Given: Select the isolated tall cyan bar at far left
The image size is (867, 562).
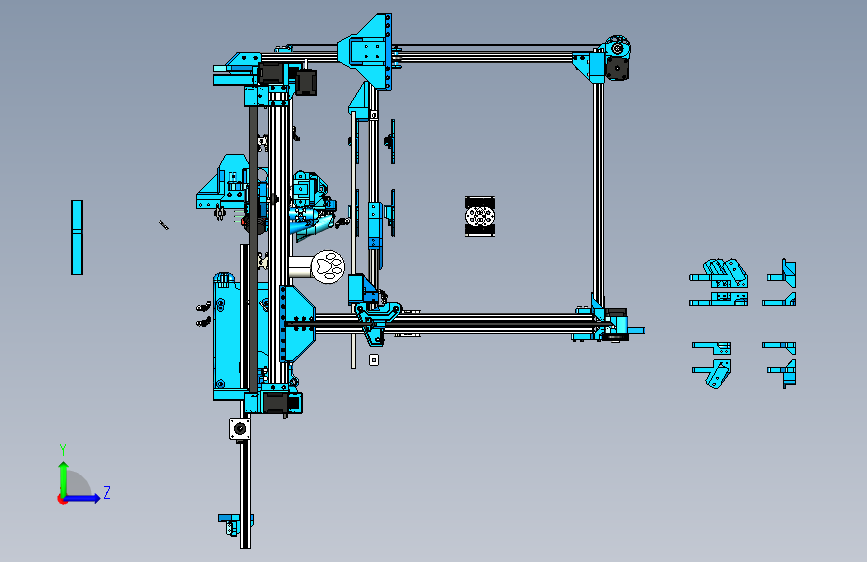Looking at the screenshot, I should click(x=77, y=237).
